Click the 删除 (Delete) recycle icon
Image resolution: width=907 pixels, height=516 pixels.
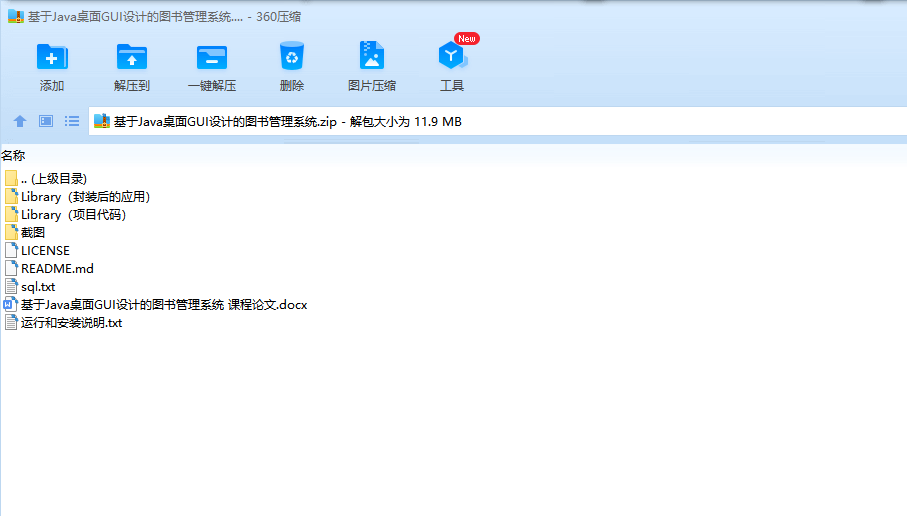[x=292, y=56]
